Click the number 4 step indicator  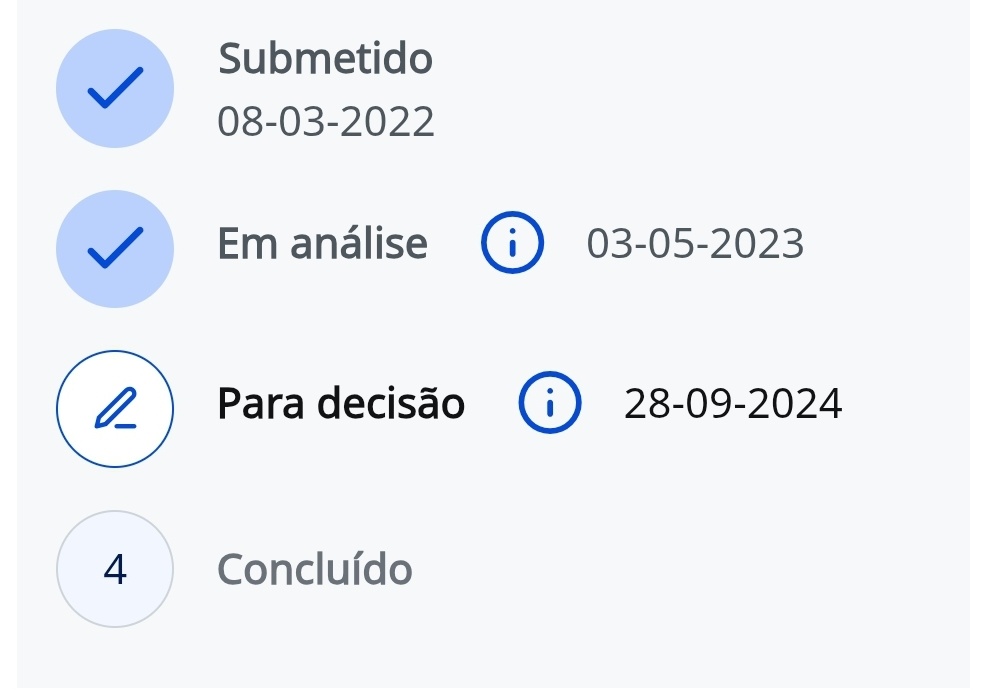coord(115,570)
